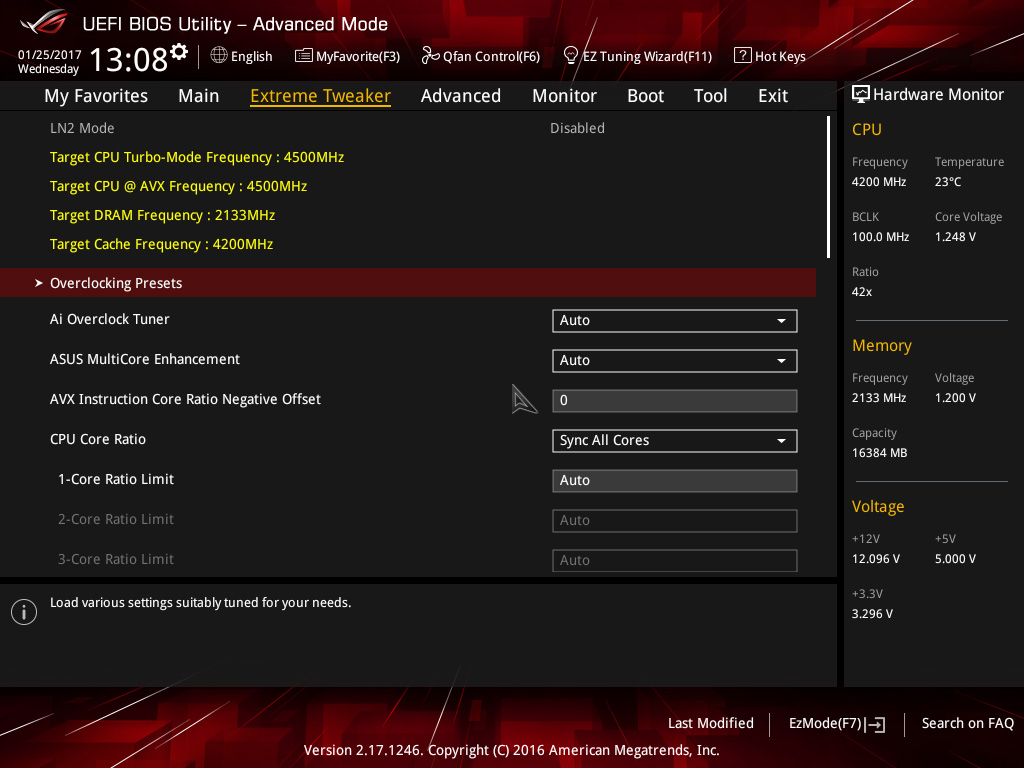Image resolution: width=1024 pixels, height=768 pixels.
Task: Show Hot Keys list
Action: (780, 56)
